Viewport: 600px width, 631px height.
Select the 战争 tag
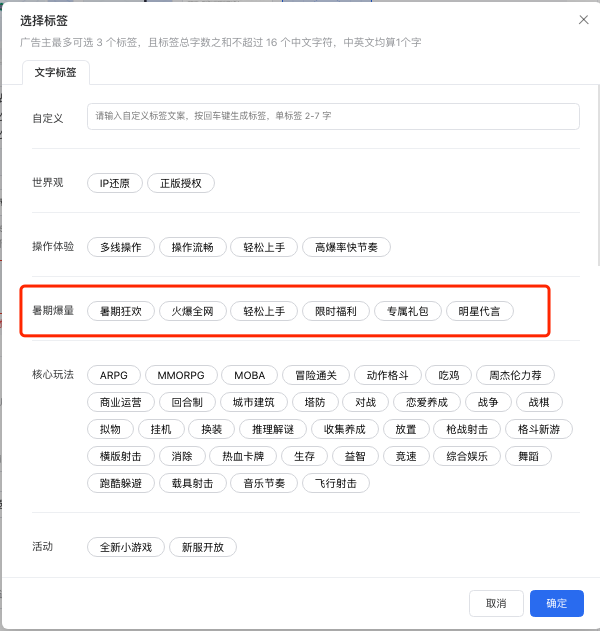tap(488, 402)
